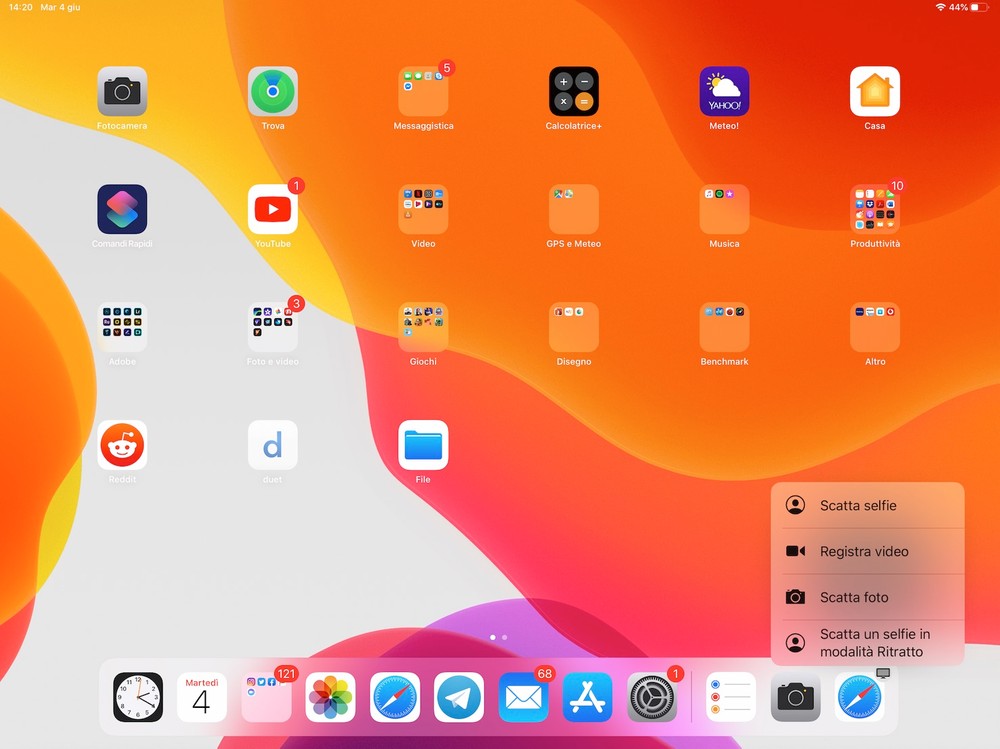This screenshot has width=1000, height=749.
Task: Open the Photos app in dock
Action: coord(330,697)
